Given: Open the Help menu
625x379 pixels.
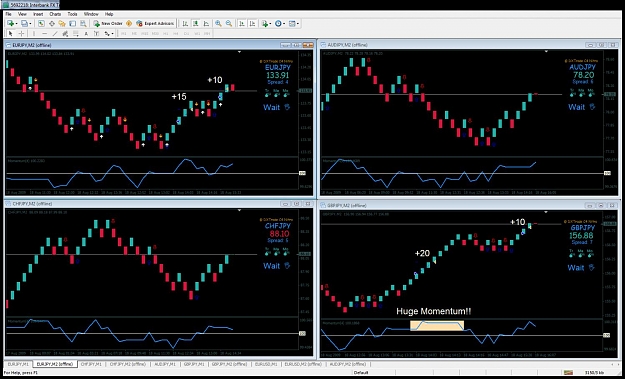Looking at the screenshot, I should [109, 14].
